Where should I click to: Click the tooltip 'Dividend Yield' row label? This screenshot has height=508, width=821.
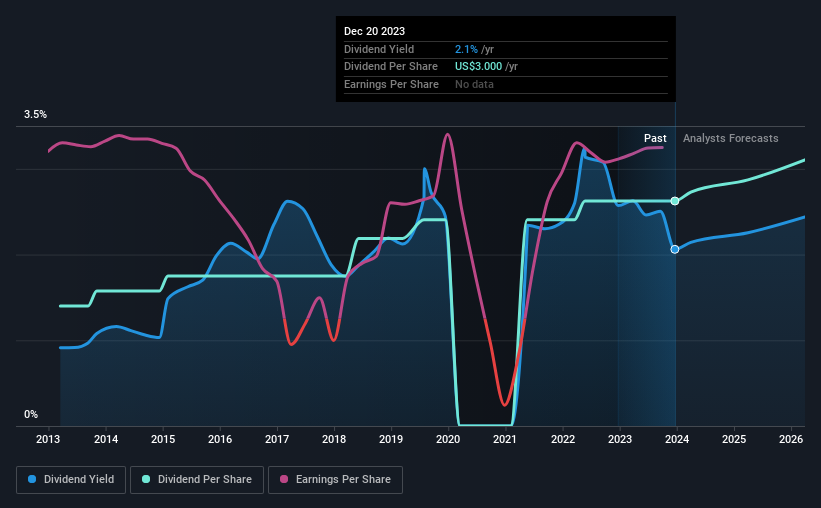[x=379, y=49]
